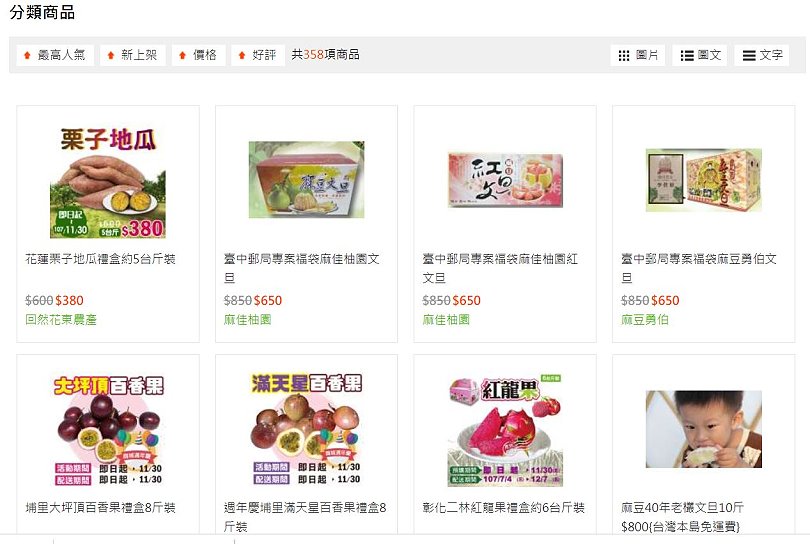Viewport: 810px width, 544px height.
Task: Open child eating pomelo product image
Action: [704, 429]
